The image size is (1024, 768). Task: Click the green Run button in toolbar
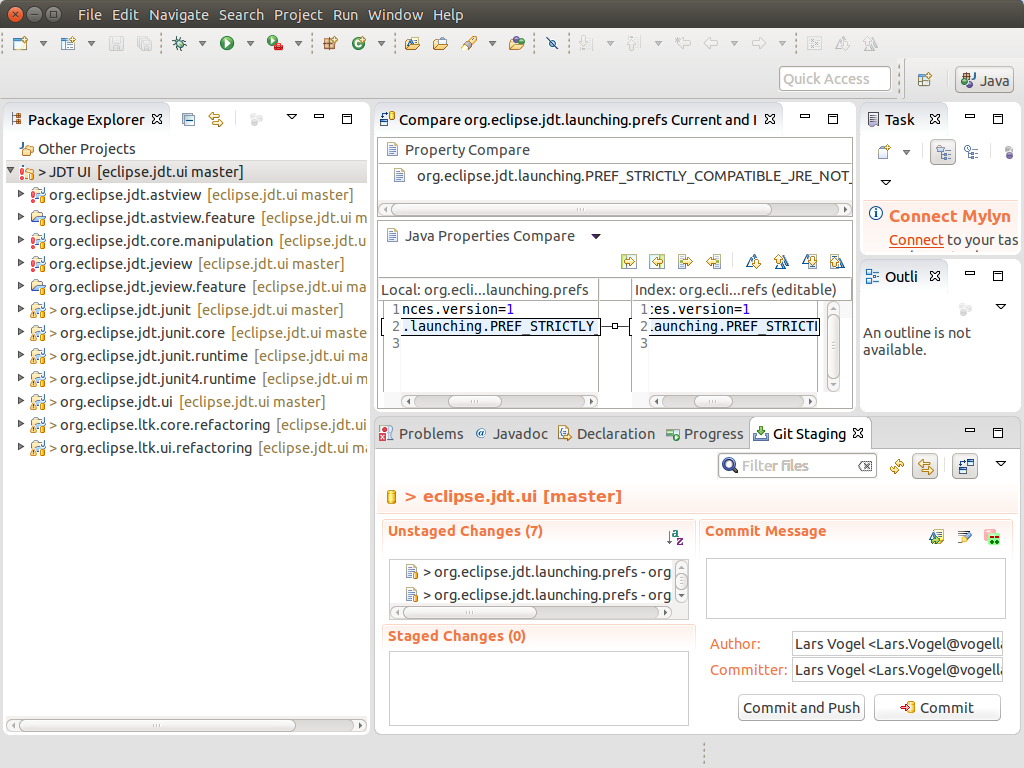click(227, 44)
